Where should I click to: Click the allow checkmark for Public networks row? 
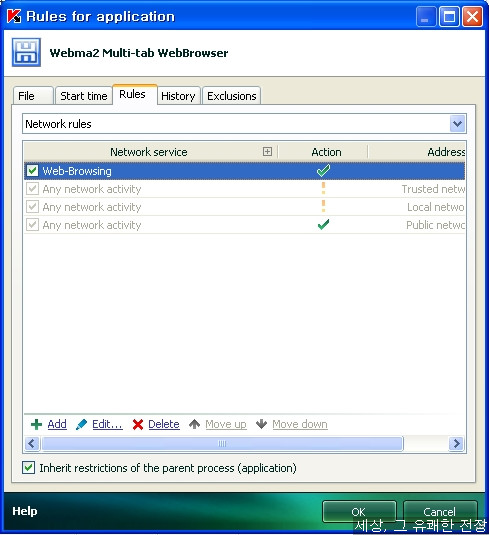tap(323, 225)
